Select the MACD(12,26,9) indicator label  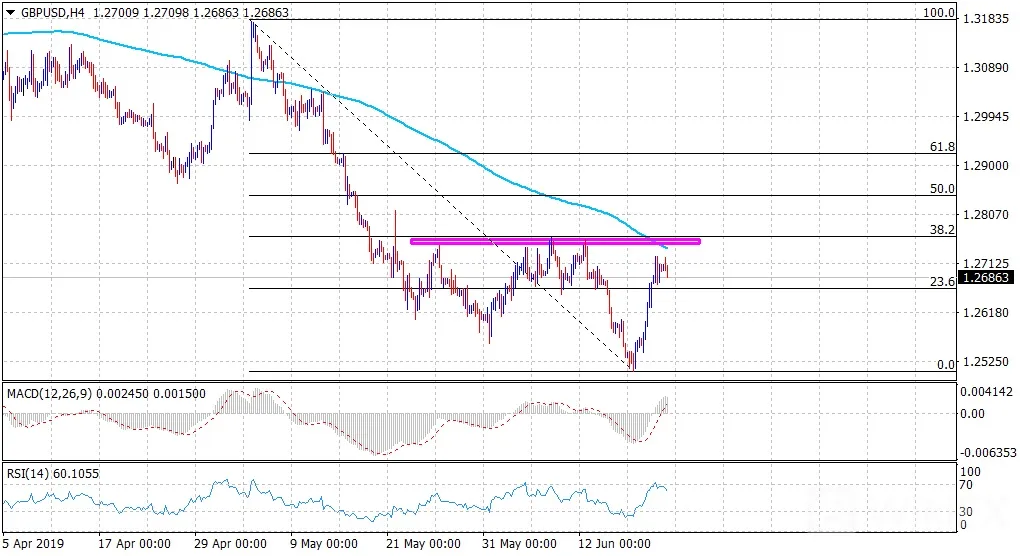coord(49,393)
